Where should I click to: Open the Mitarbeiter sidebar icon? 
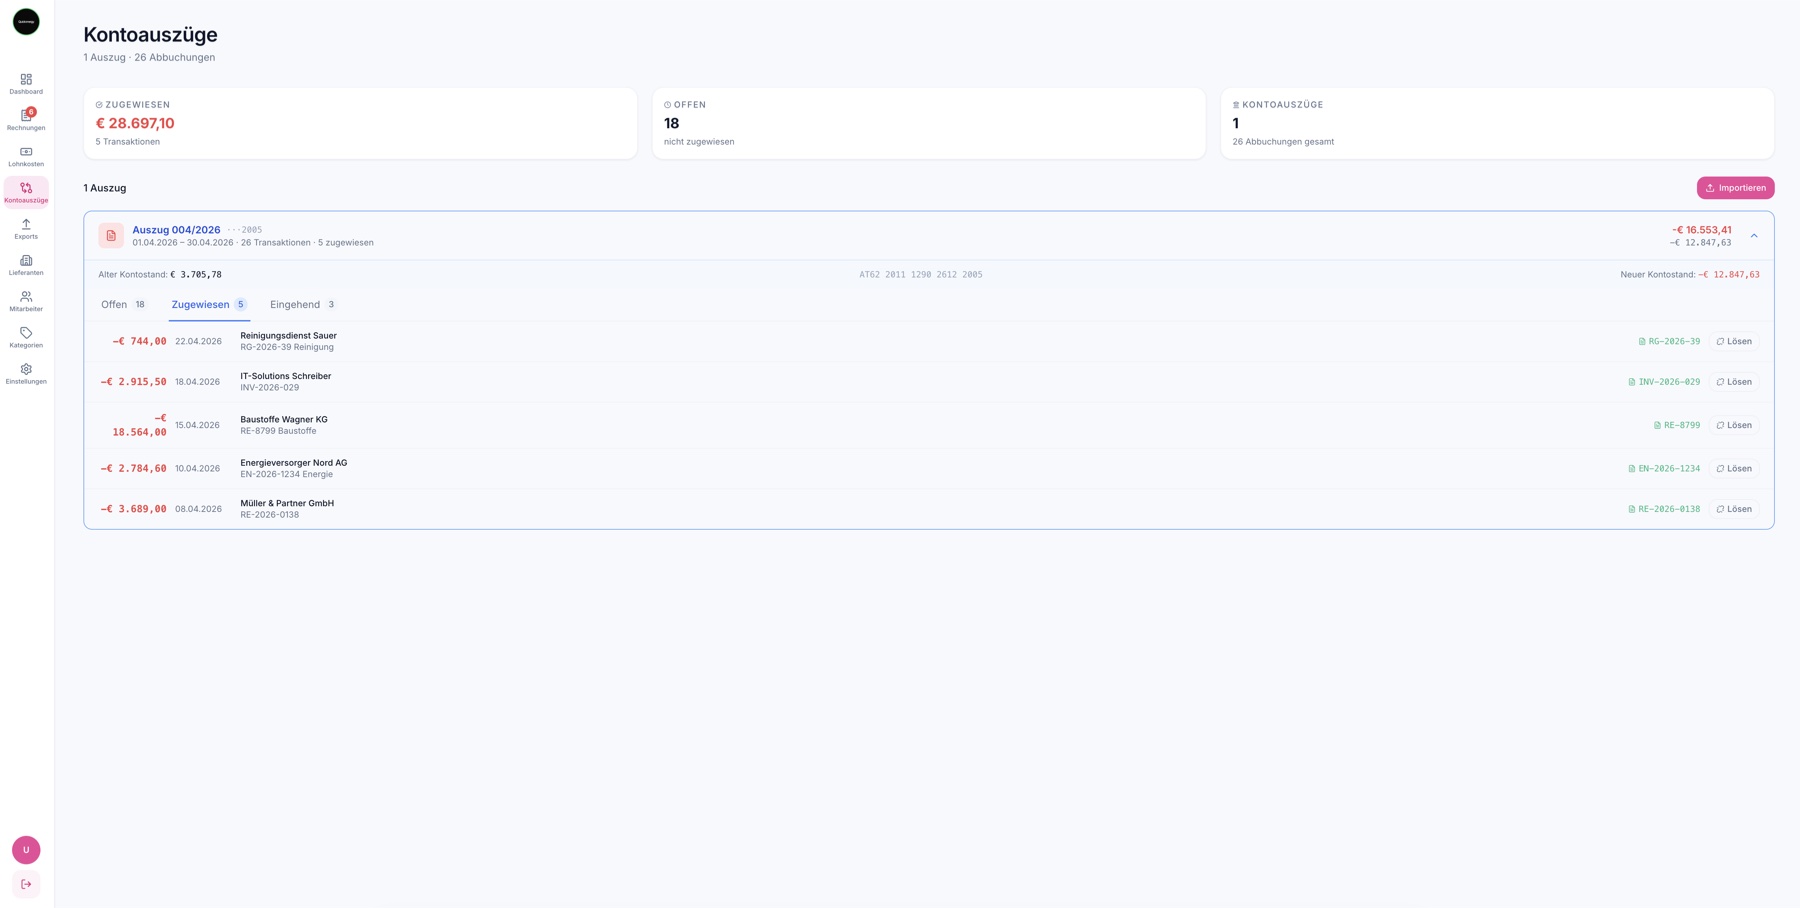coord(26,301)
